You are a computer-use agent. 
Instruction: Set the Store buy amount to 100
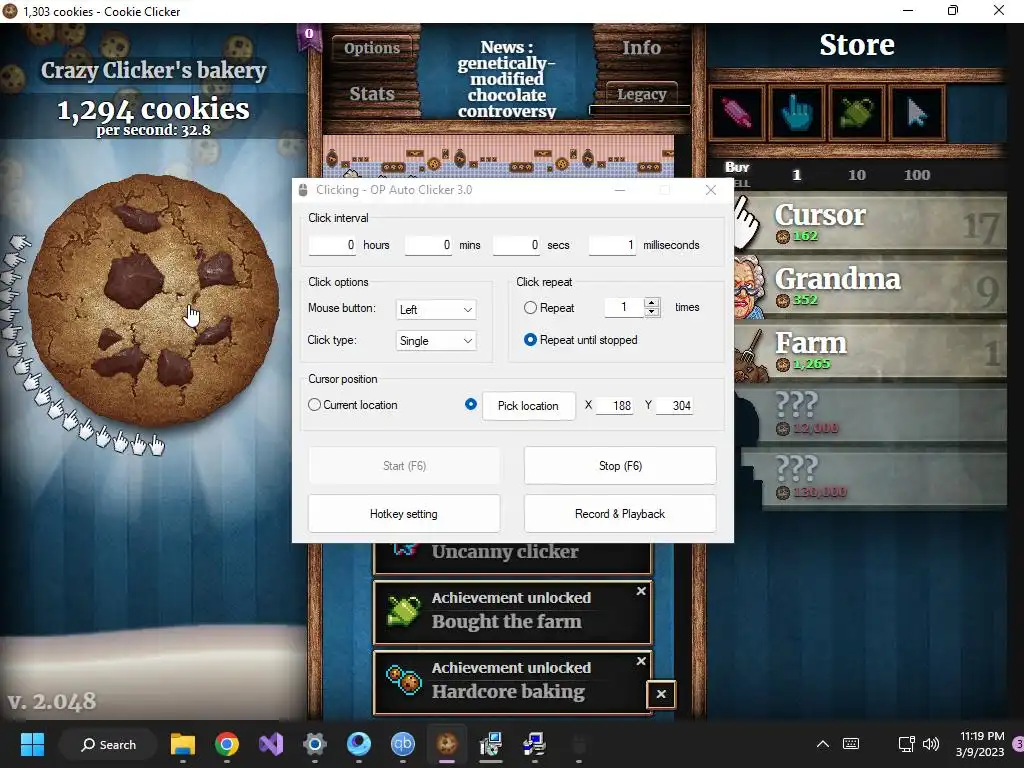coord(917,175)
